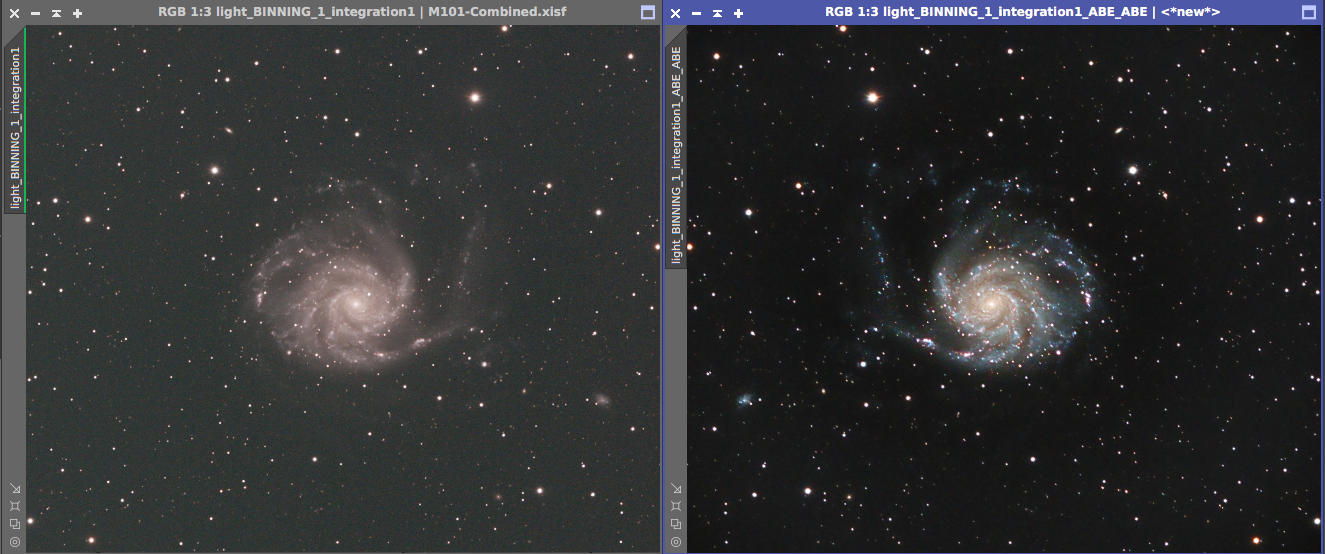This screenshot has height=554, width=1325.
Task: Click the diagonal arrow resize icon in M101-Combined window
Action: pyautogui.click(x=15, y=488)
